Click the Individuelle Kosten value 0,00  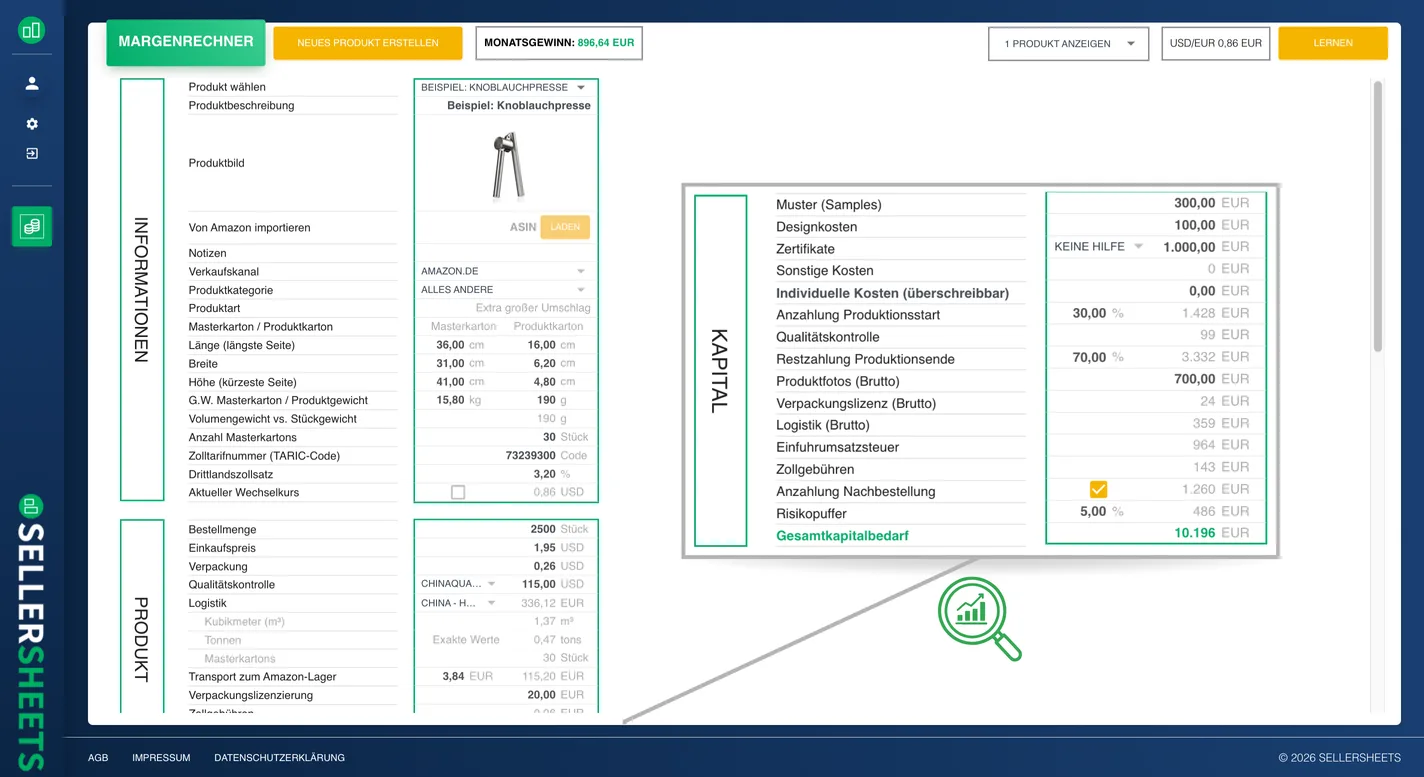[1202, 291]
